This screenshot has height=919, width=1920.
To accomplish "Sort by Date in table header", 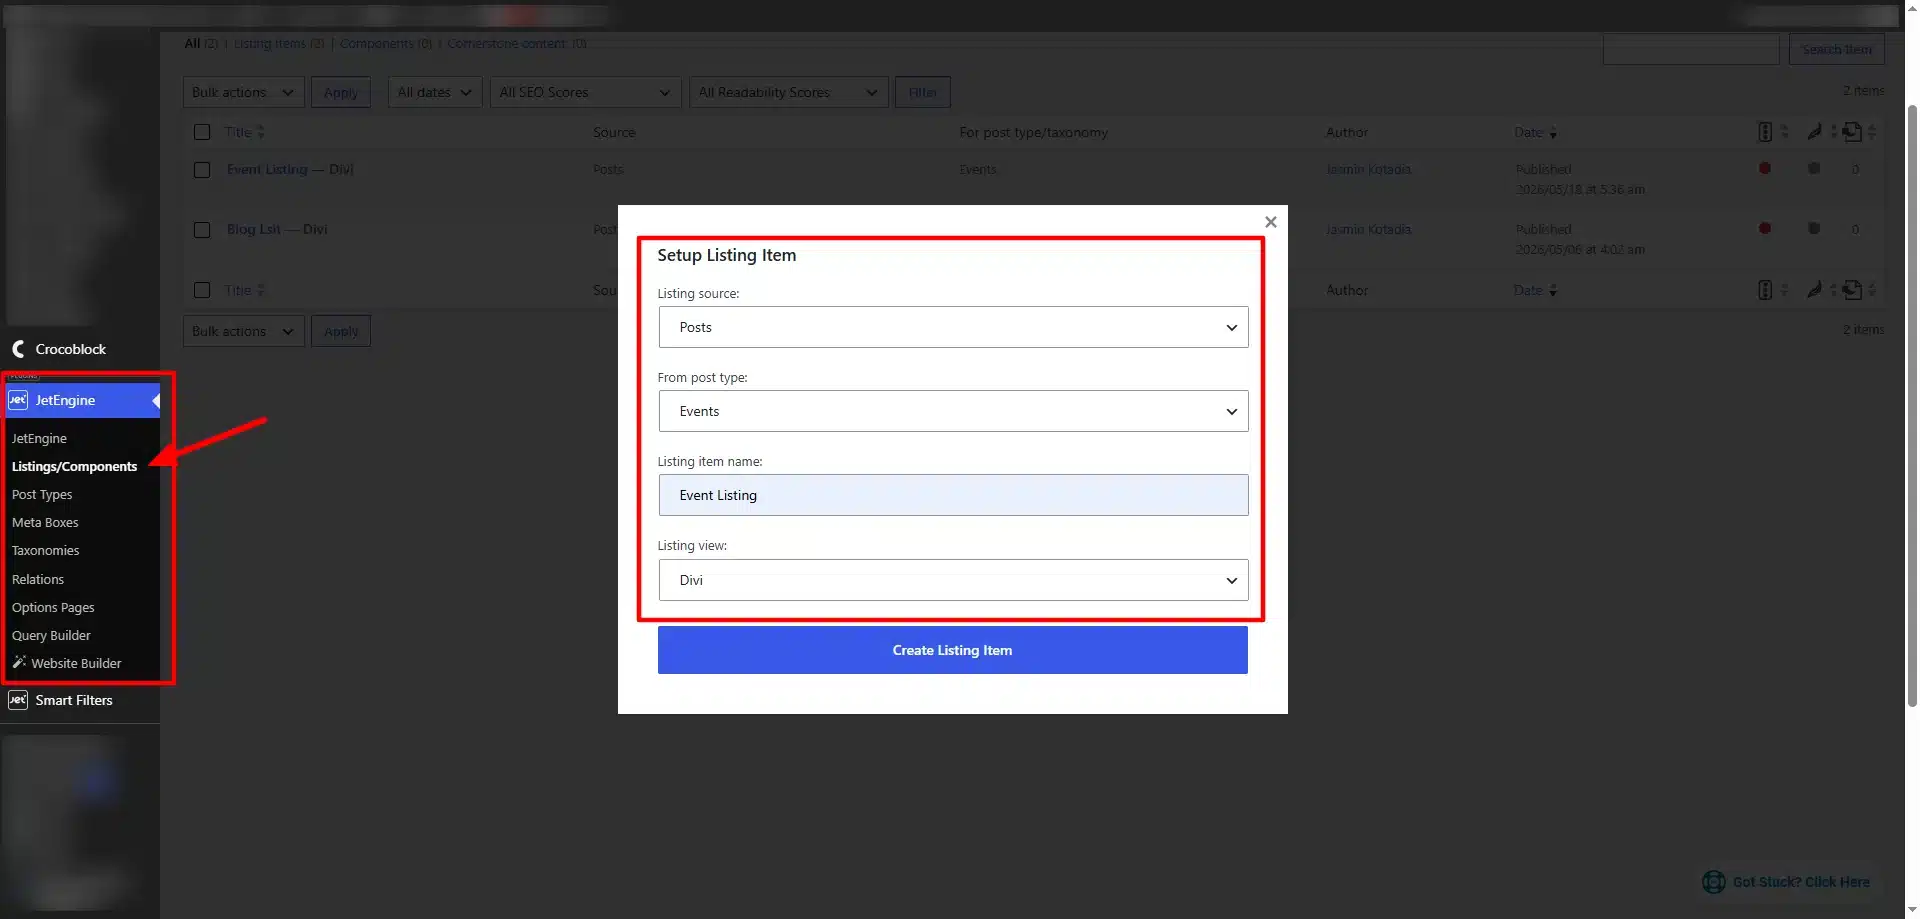I will 1535,132.
